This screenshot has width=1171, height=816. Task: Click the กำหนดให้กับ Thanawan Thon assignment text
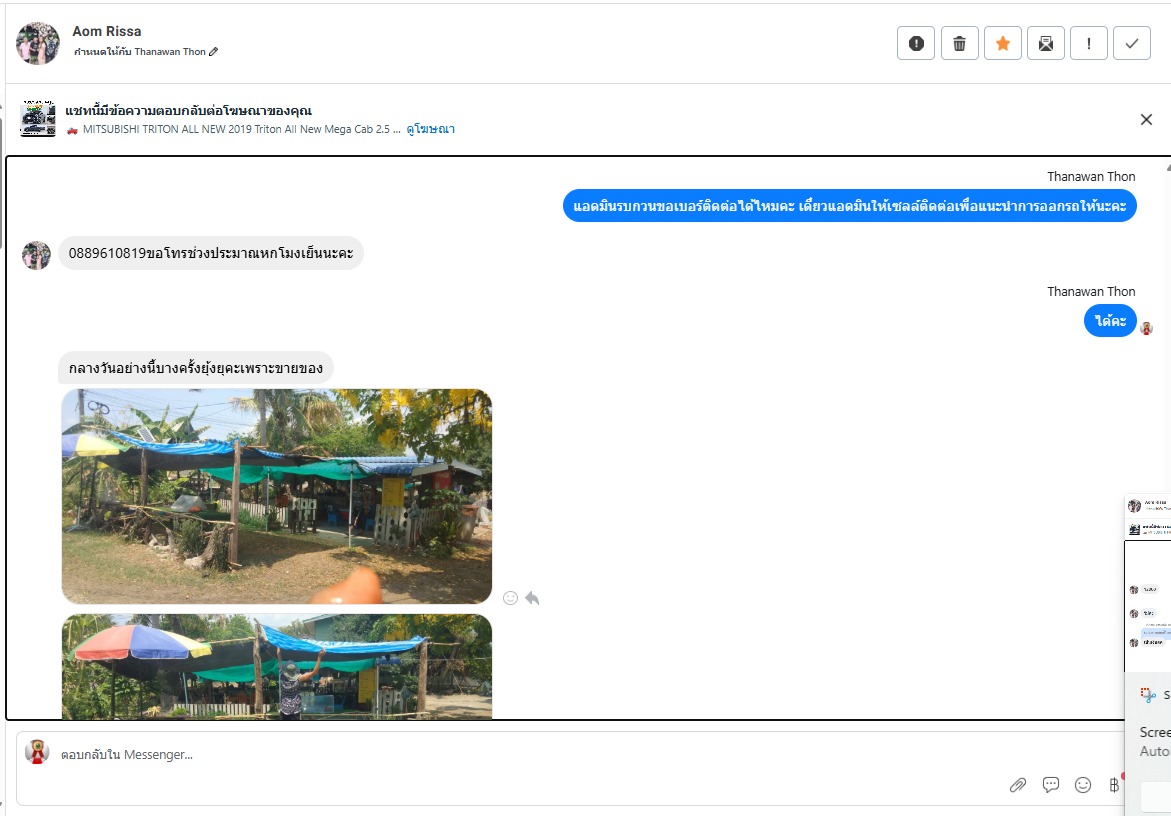pos(140,52)
